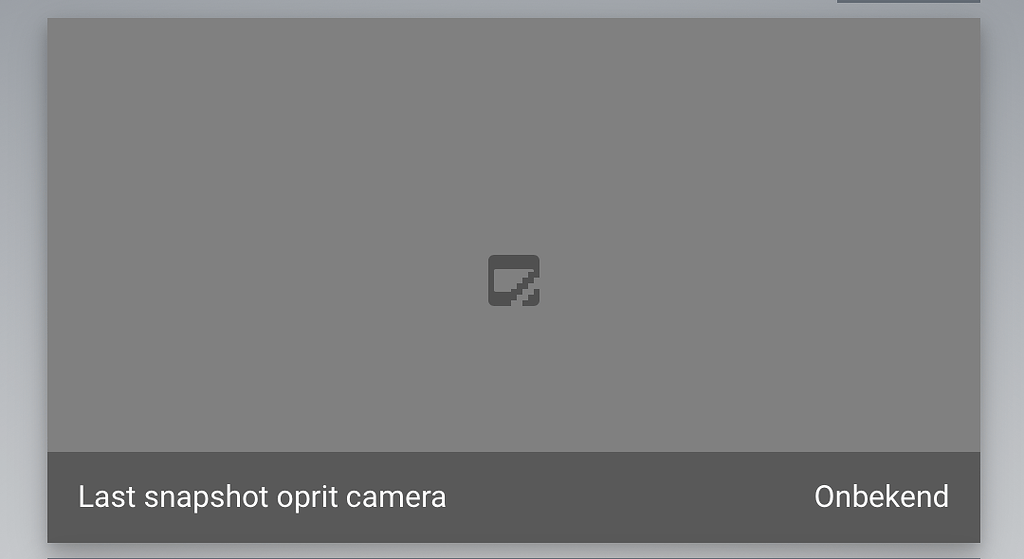Open the oprit camera snapshot preview
Image resolution: width=1024 pixels, height=559 pixels.
[x=513, y=235]
